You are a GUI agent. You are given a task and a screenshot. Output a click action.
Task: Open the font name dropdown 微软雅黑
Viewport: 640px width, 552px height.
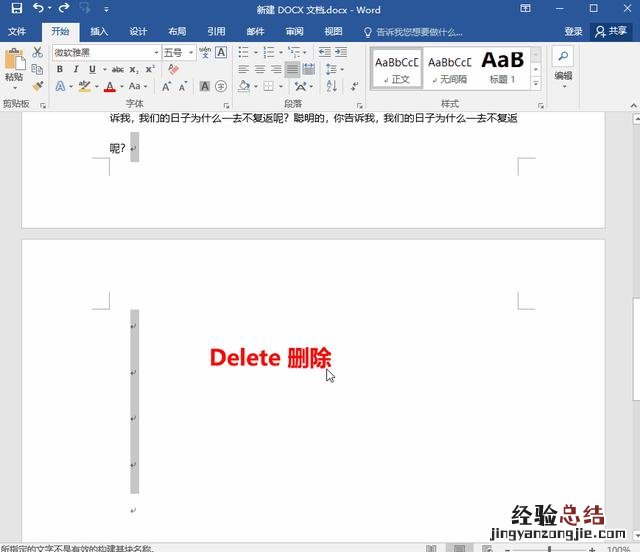click(156, 52)
